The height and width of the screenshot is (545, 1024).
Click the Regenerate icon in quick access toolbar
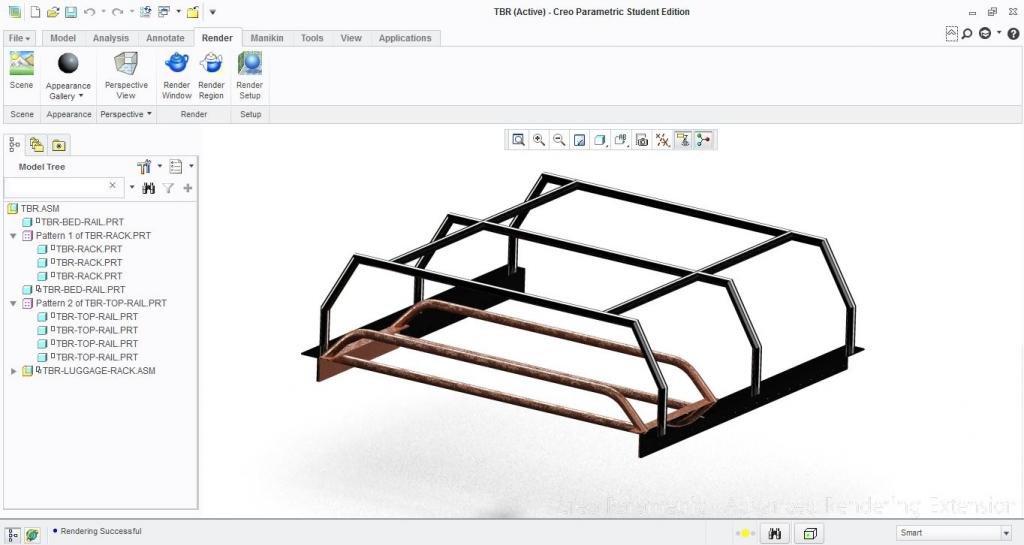[x=146, y=12]
